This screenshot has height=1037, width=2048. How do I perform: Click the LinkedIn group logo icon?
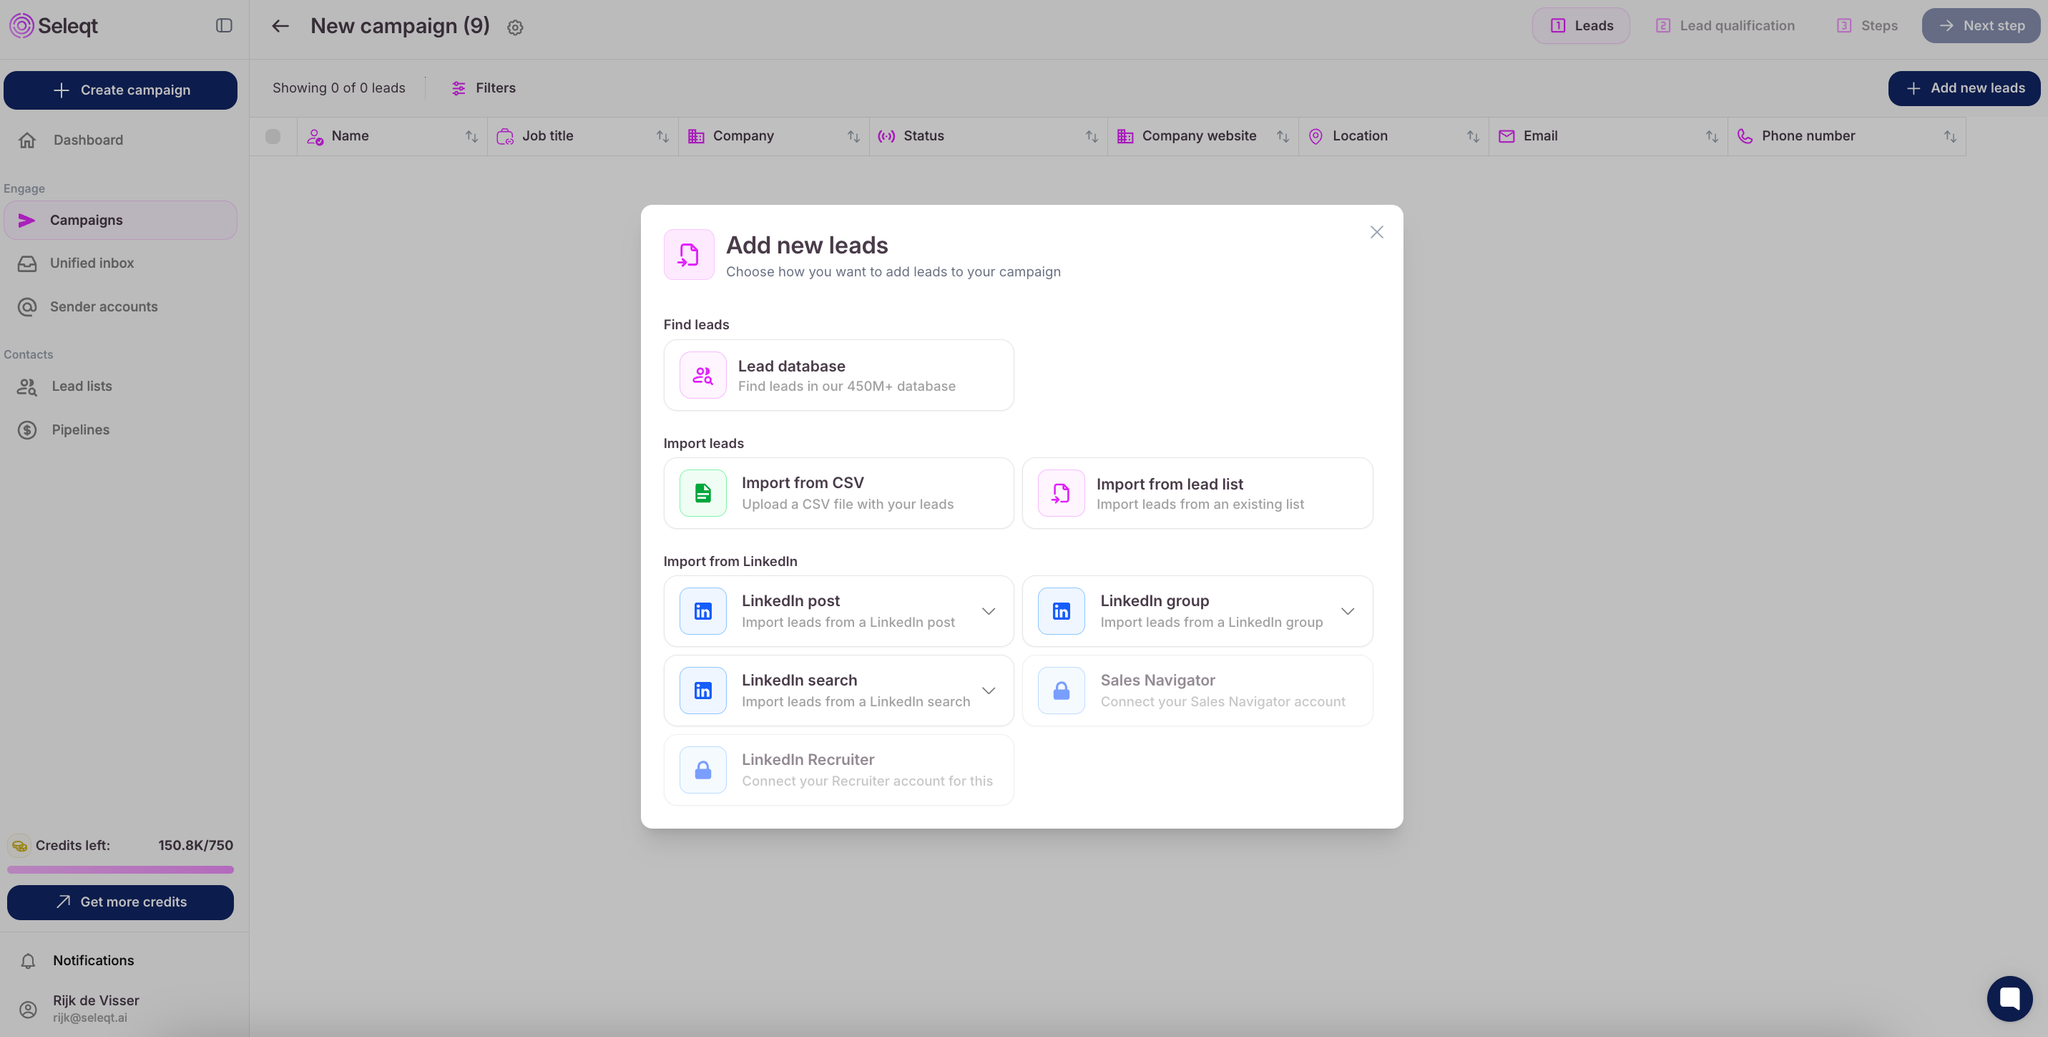click(x=1061, y=611)
